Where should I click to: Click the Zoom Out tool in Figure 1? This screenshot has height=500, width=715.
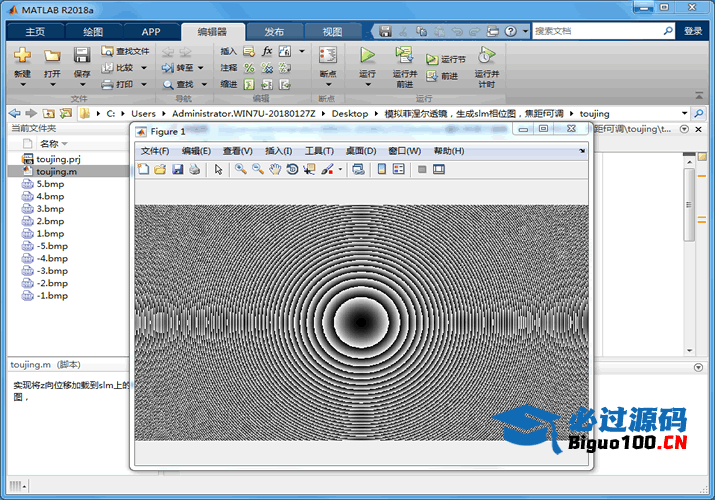258,170
